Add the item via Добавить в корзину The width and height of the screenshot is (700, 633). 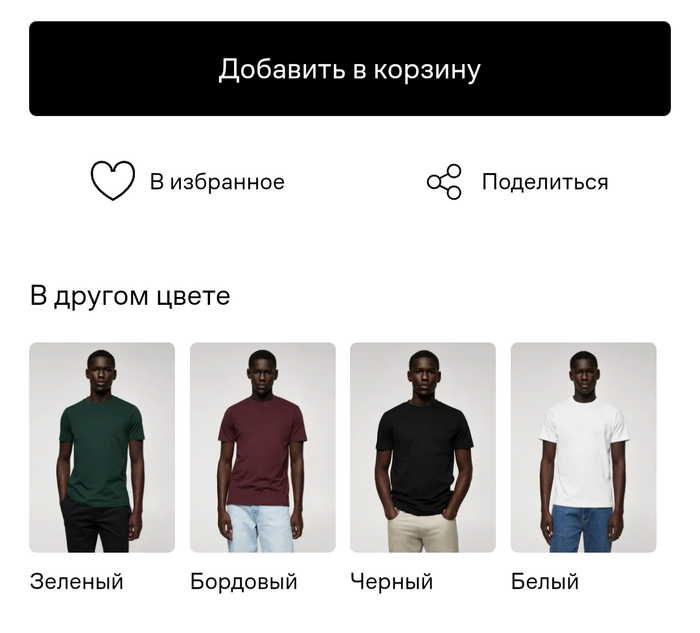[350, 69]
